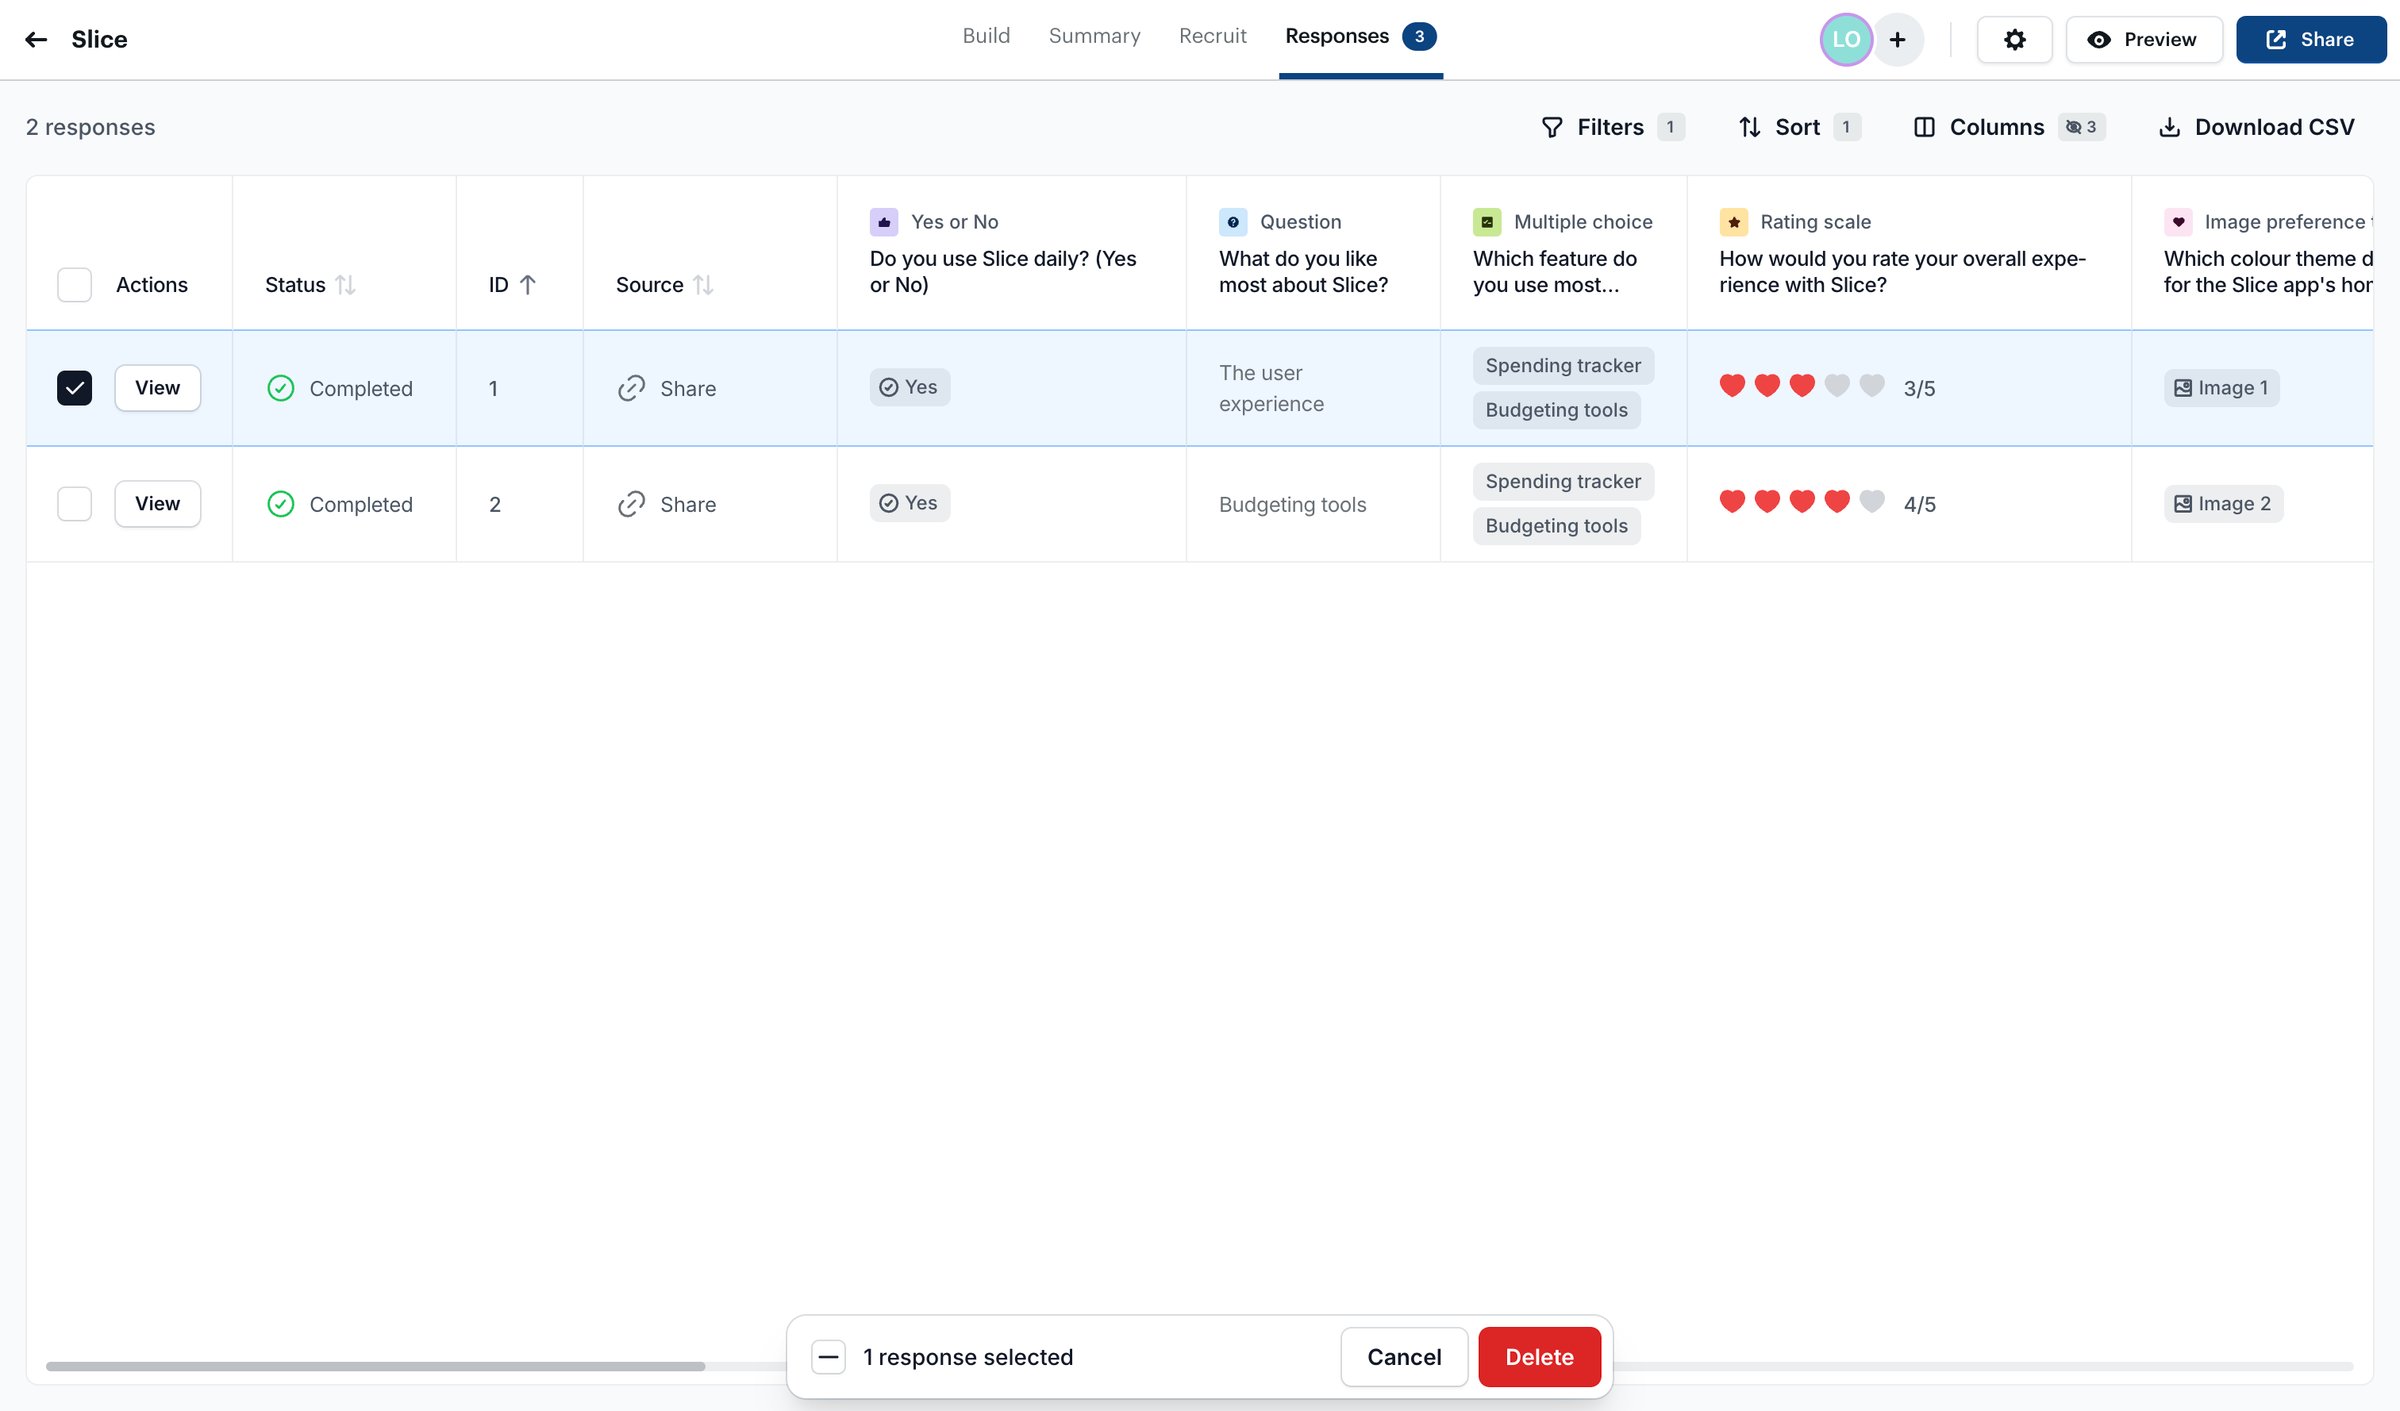
Task: Click the Image 1 chip
Action: point(2222,388)
